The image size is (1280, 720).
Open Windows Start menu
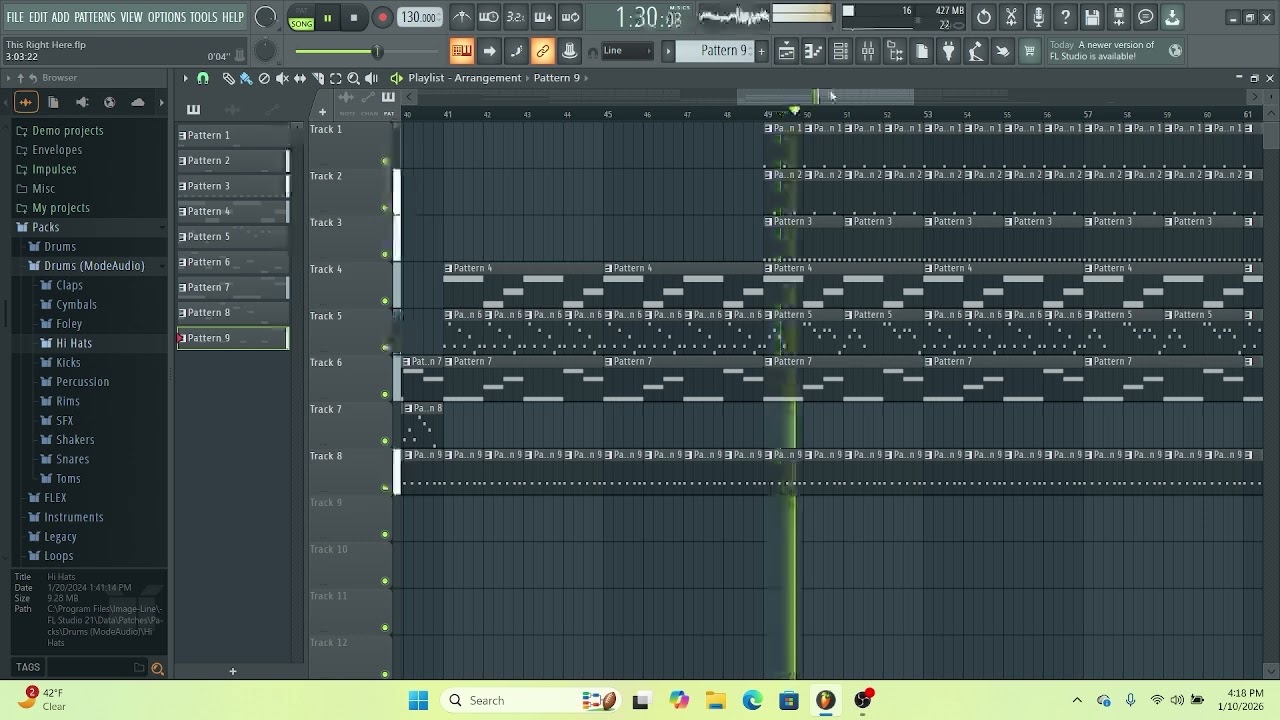pos(418,700)
